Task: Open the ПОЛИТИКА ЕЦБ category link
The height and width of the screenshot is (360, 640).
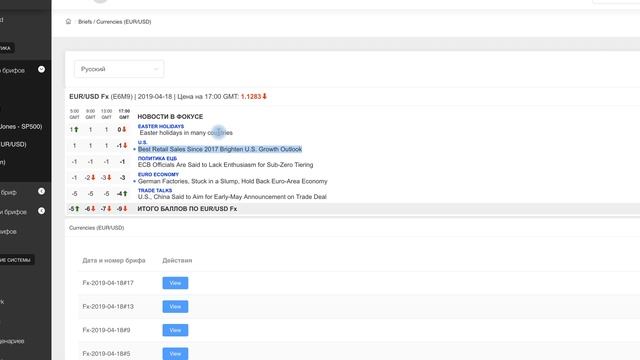Action: pos(158,158)
